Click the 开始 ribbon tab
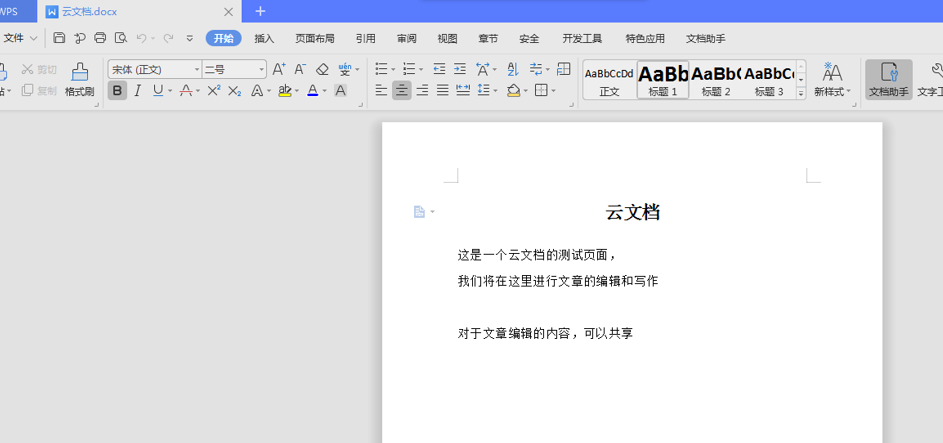 (224, 38)
